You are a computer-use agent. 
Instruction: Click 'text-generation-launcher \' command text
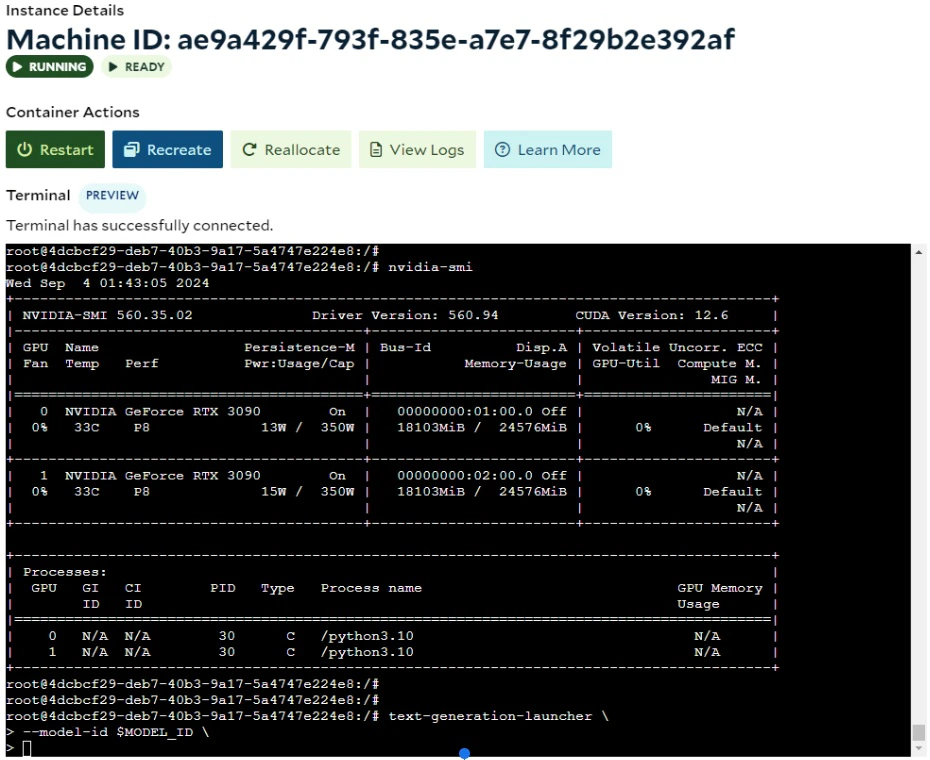tap(498, 716)
